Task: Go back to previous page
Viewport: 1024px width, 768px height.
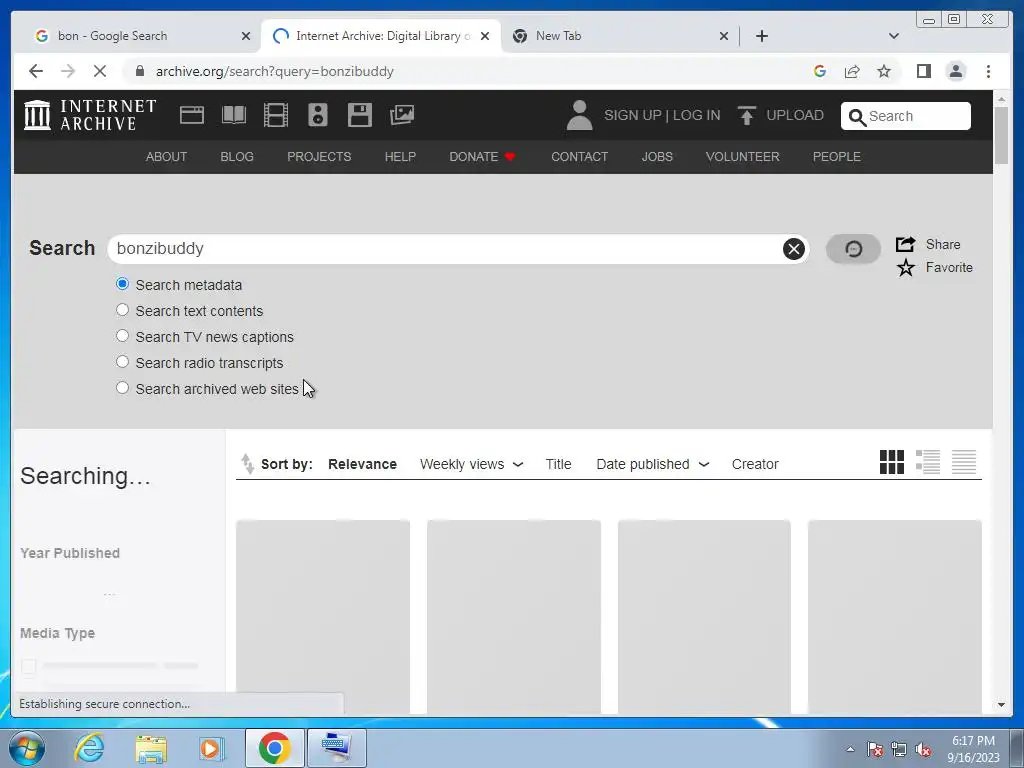Action: (36, 71)
